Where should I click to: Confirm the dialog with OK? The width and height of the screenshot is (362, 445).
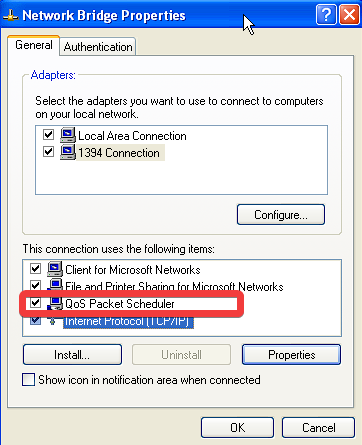(x=237, y=427)
